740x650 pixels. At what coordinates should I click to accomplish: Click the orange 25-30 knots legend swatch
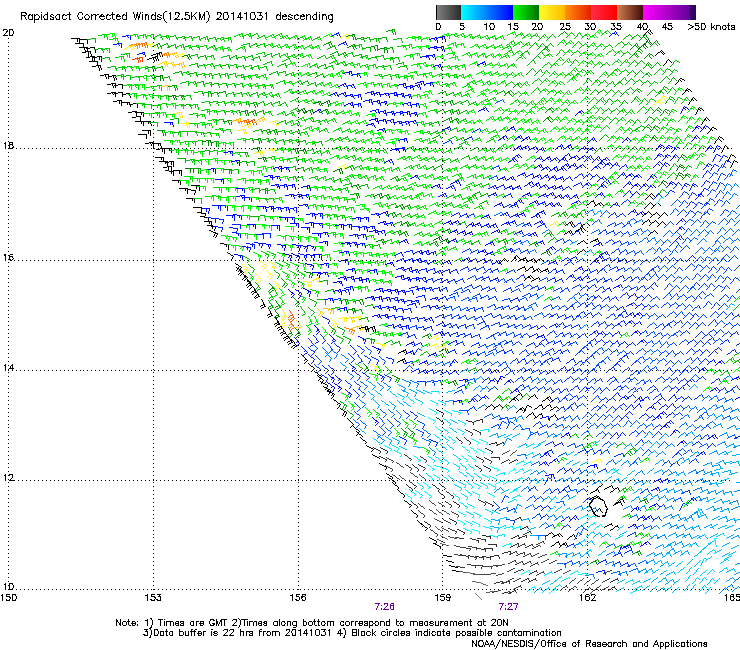[x=578, y=12]
